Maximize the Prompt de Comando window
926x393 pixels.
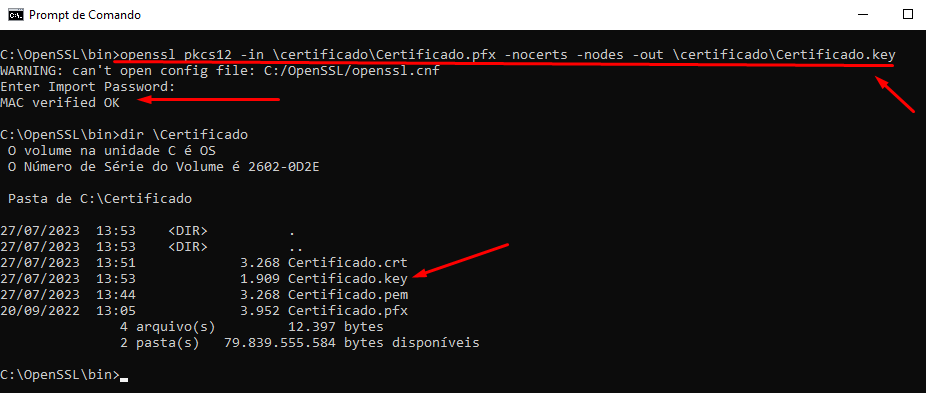click(x=908, y=15)
